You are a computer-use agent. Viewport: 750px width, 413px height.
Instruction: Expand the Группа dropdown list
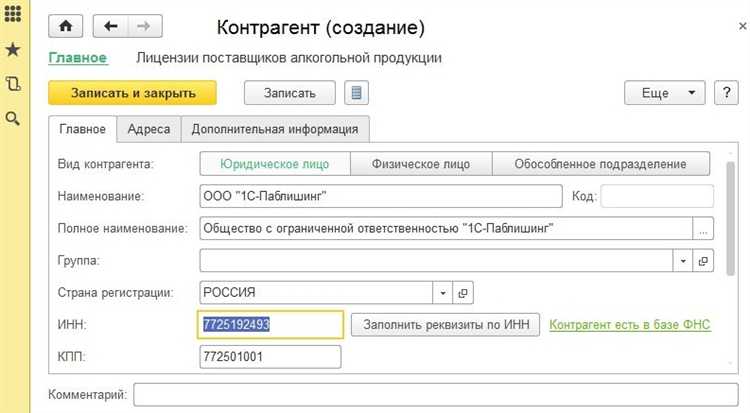683,261
